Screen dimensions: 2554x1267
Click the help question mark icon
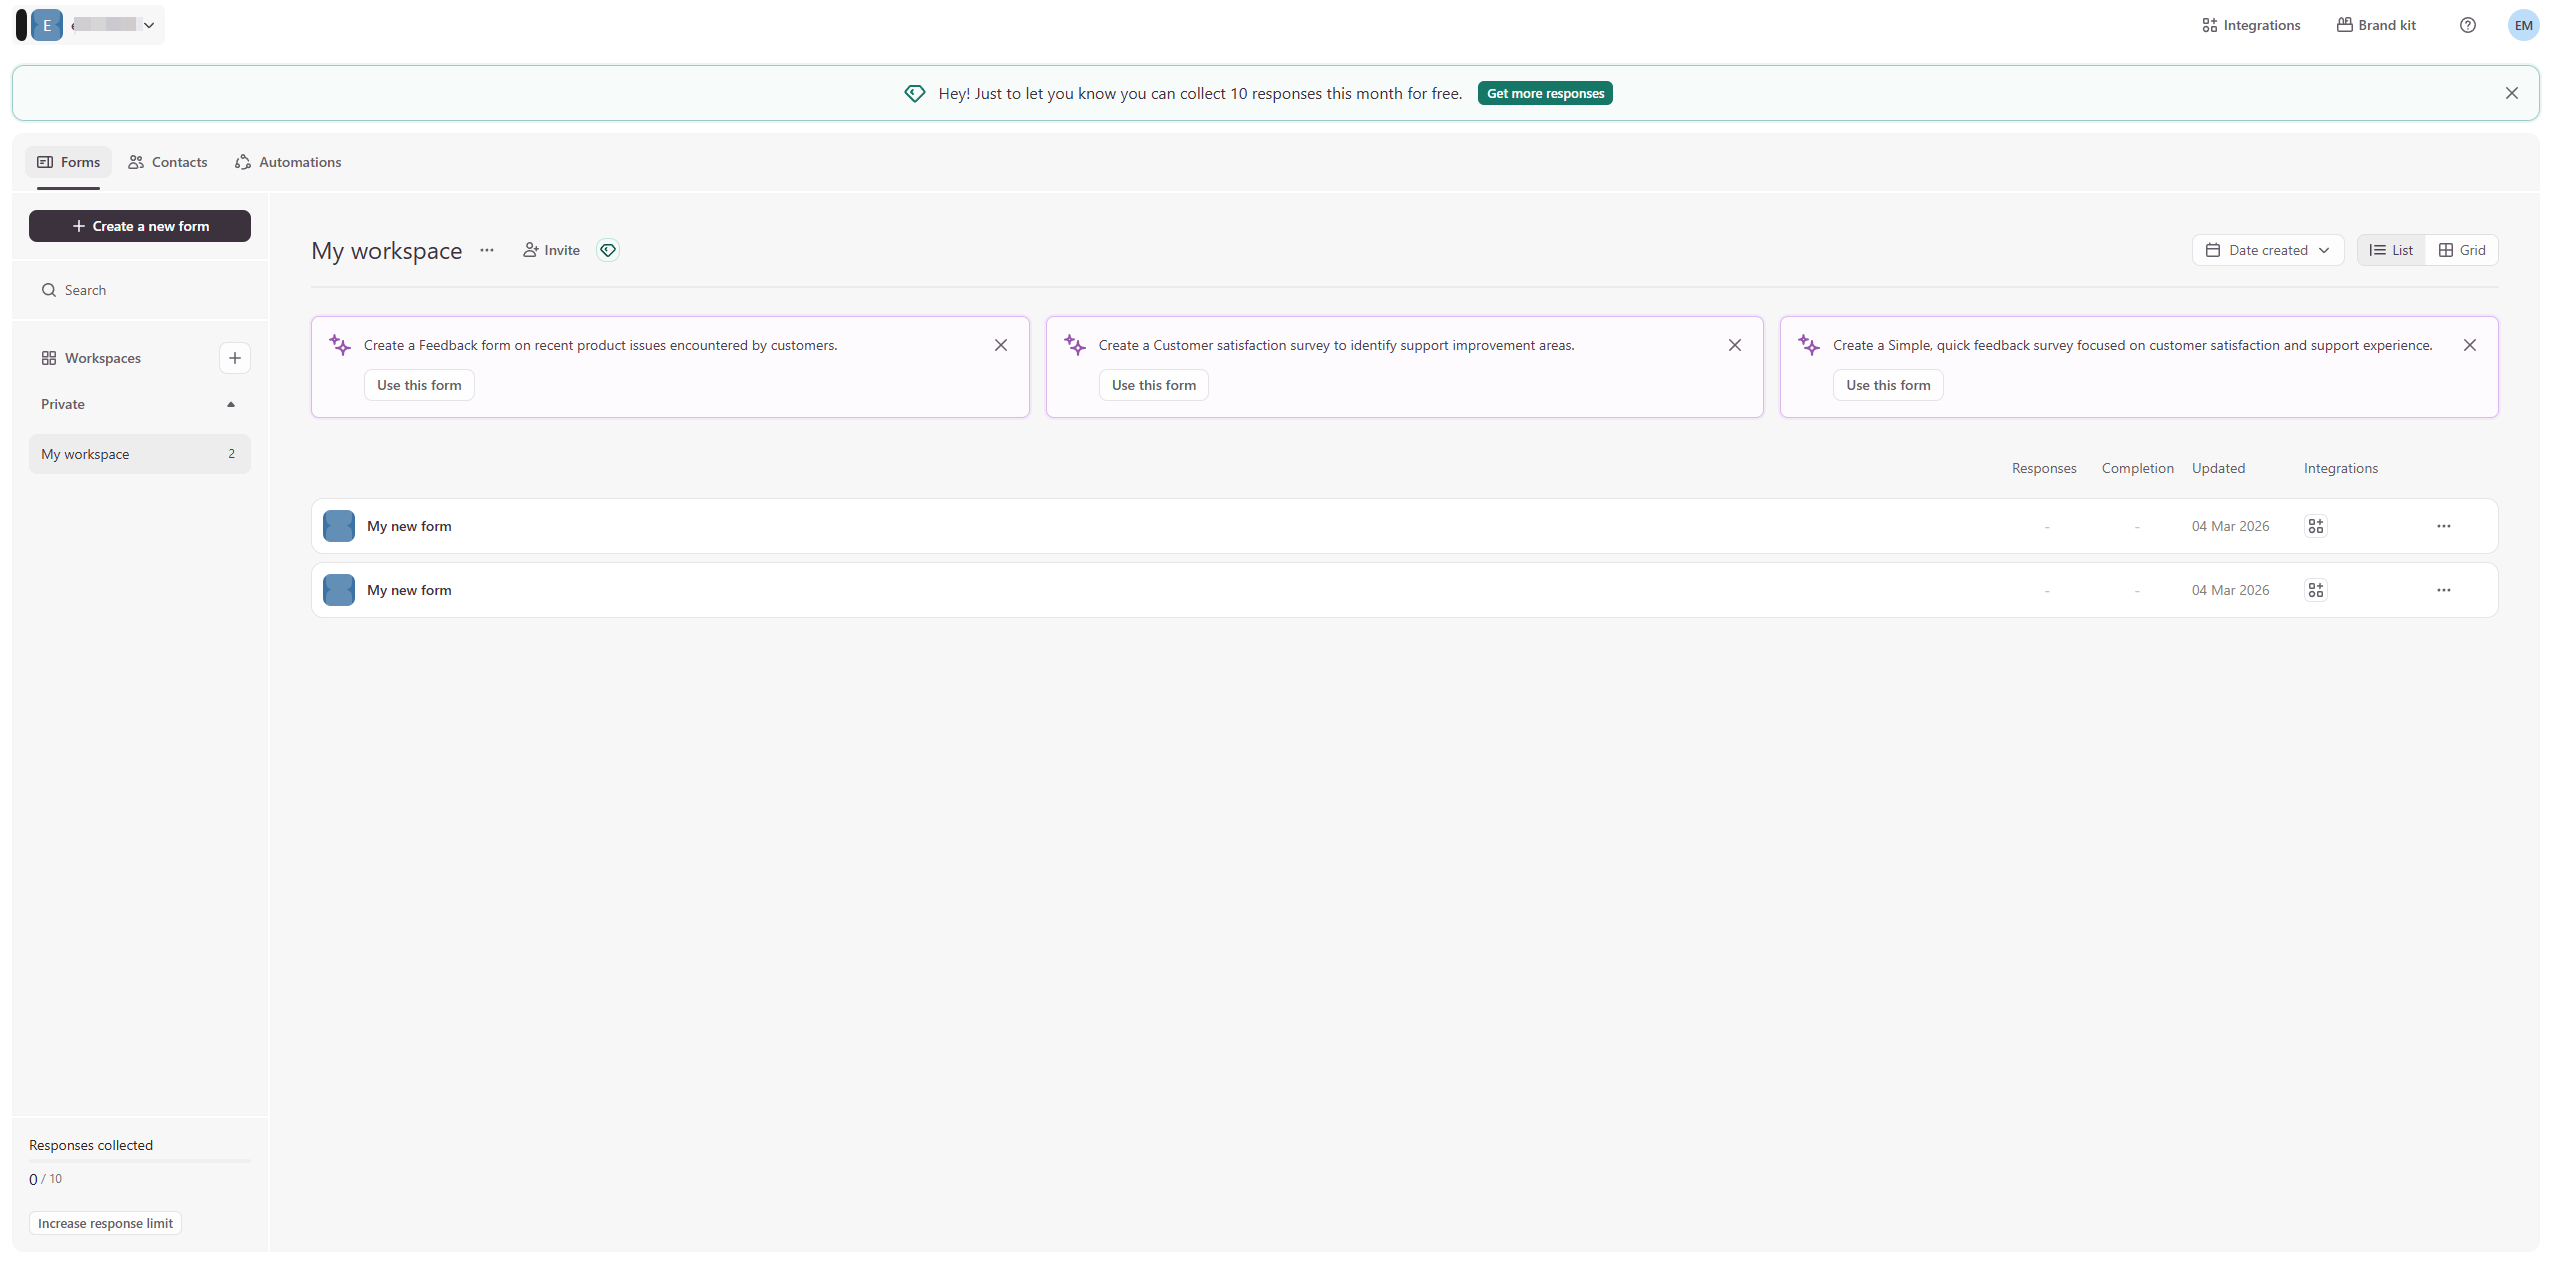[2467, 25]
